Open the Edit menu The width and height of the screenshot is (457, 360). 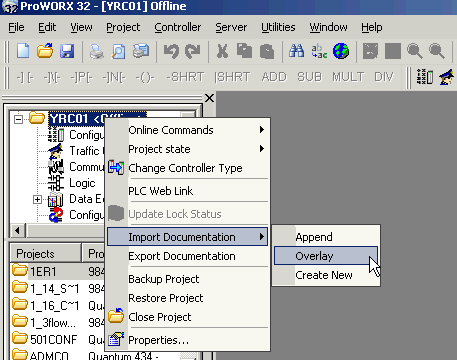pyautogui.click(x=47, y=27)
